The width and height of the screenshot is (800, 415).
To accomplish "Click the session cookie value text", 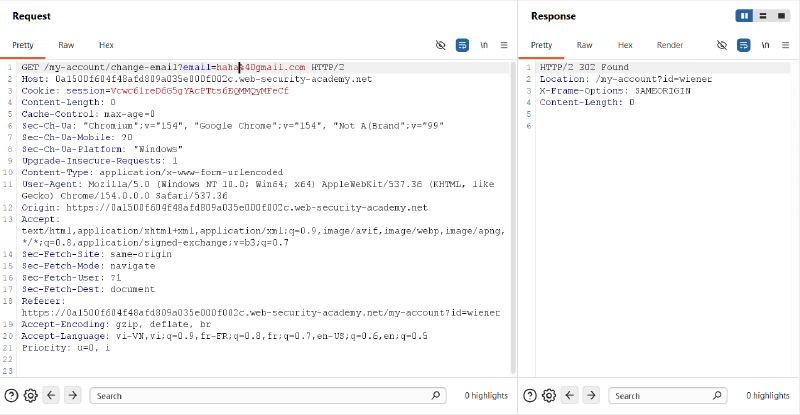I will click(199, 91).
